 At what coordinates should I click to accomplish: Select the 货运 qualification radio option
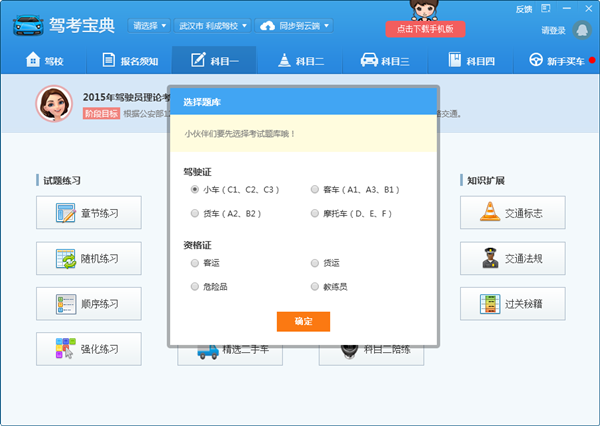click(x=315, y=263)
